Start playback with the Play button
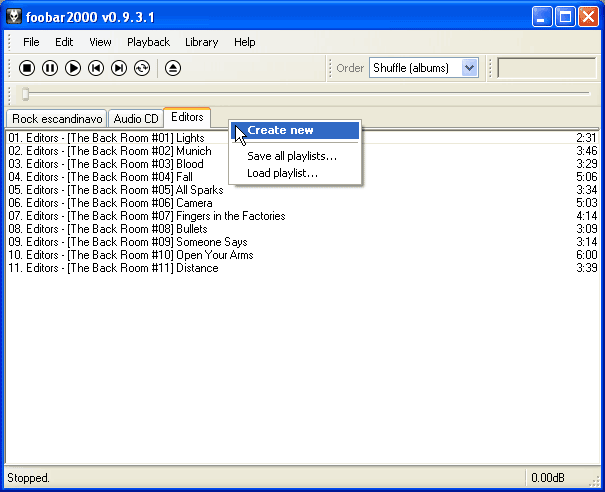This screenshot has width=605, height=492. pos(73,68)
